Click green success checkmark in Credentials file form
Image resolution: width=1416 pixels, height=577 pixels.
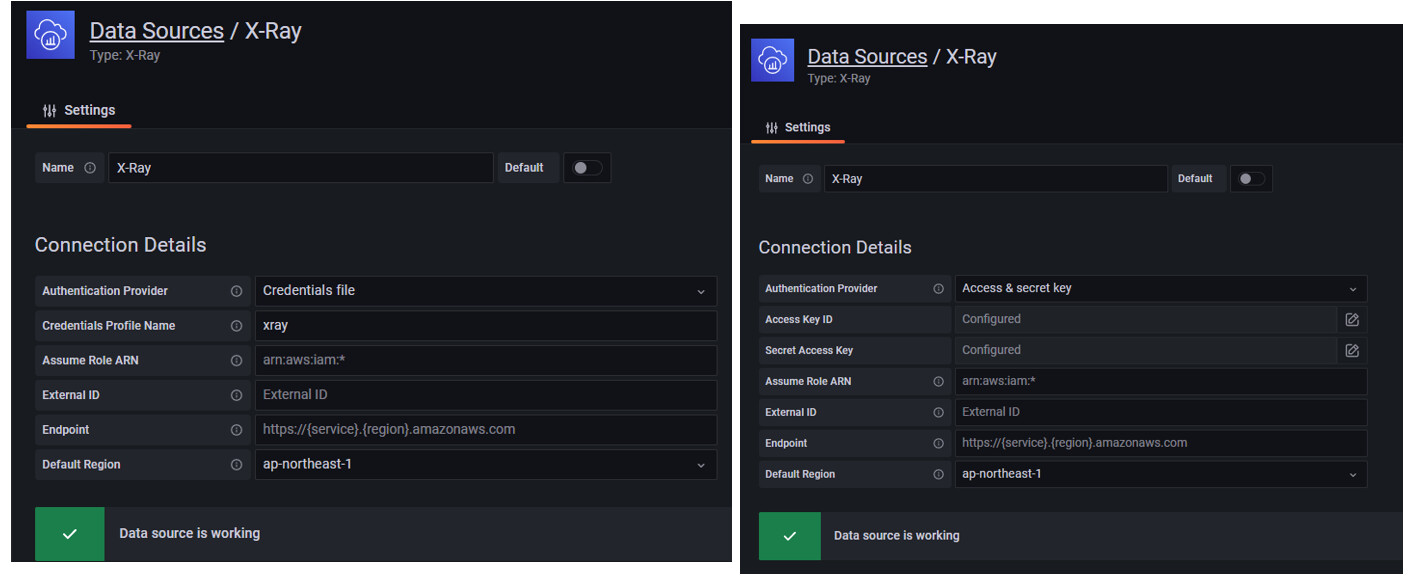pyautogui.click(x=70, y=534)
